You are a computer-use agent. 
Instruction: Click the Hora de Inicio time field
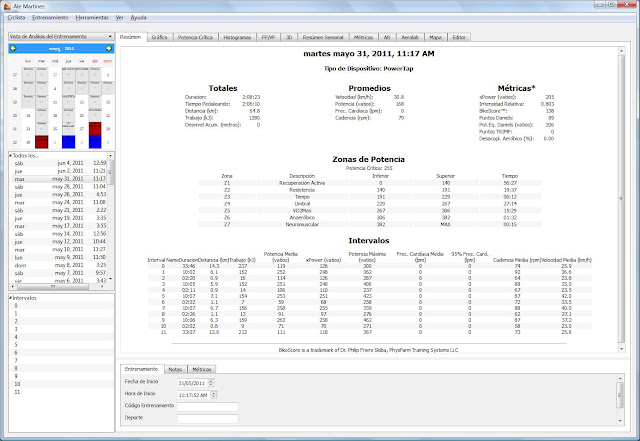[x=194, y=395]
